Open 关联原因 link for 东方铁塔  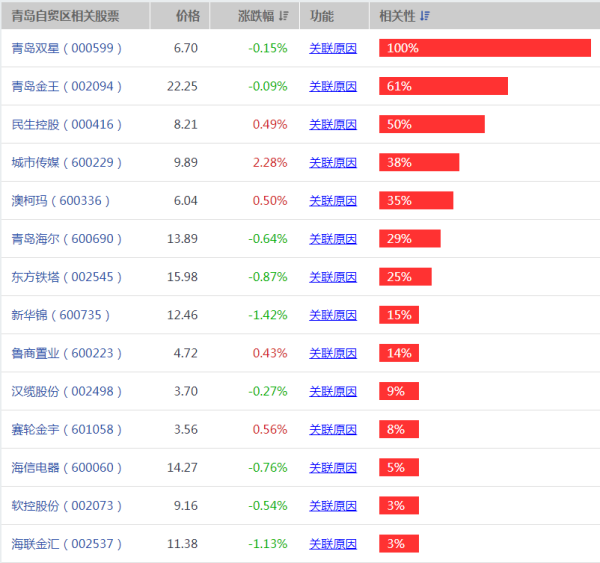(333, 277)
